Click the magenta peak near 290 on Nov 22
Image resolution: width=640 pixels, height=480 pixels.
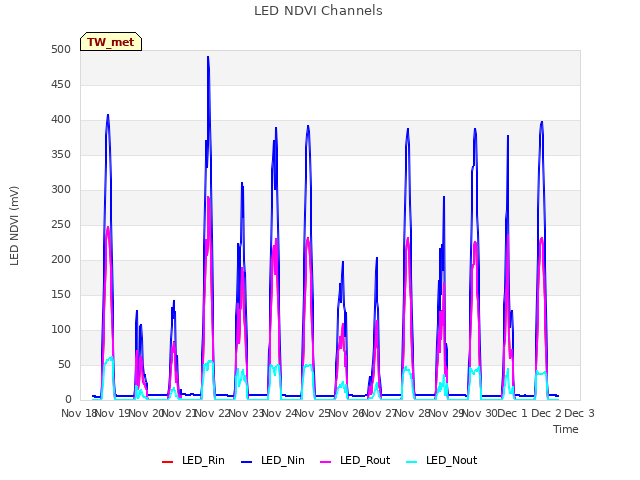(208, 198)
